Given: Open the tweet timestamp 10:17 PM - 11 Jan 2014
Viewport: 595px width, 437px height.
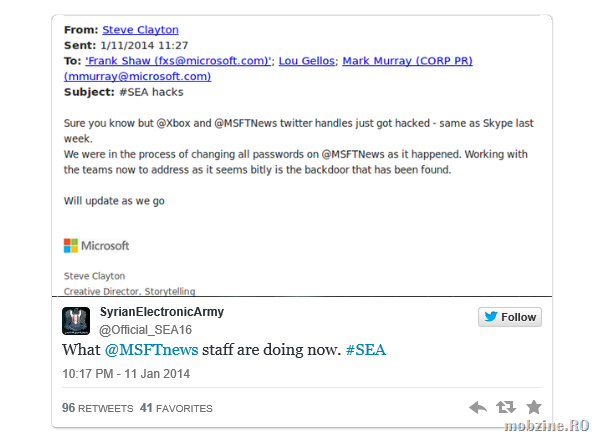Looking at the screenshot, I should [x=126, y=374].
